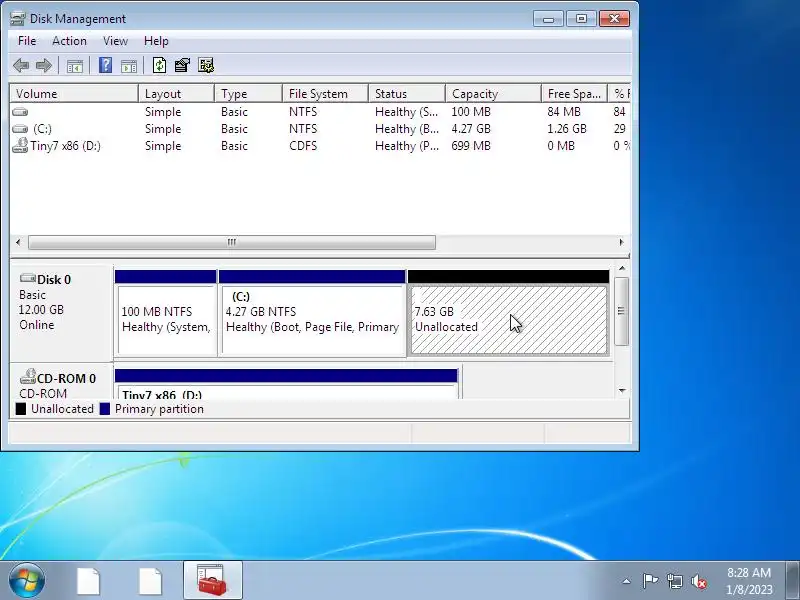The image size is (800, 600).
Task: Click the 699 MB capacity cell
Action: pos(471,146)
